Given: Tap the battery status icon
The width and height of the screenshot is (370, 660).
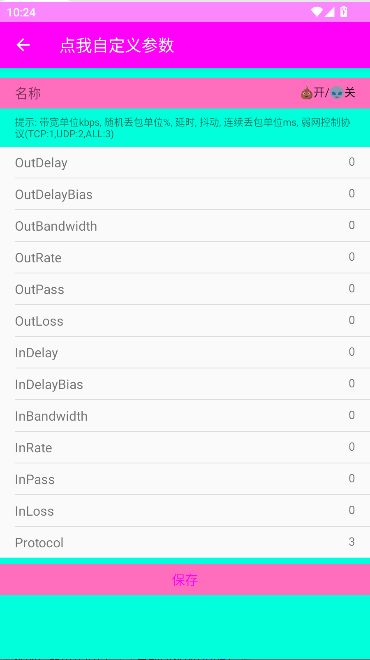Looking at the screenshot, I should click(x=344, y=12).
